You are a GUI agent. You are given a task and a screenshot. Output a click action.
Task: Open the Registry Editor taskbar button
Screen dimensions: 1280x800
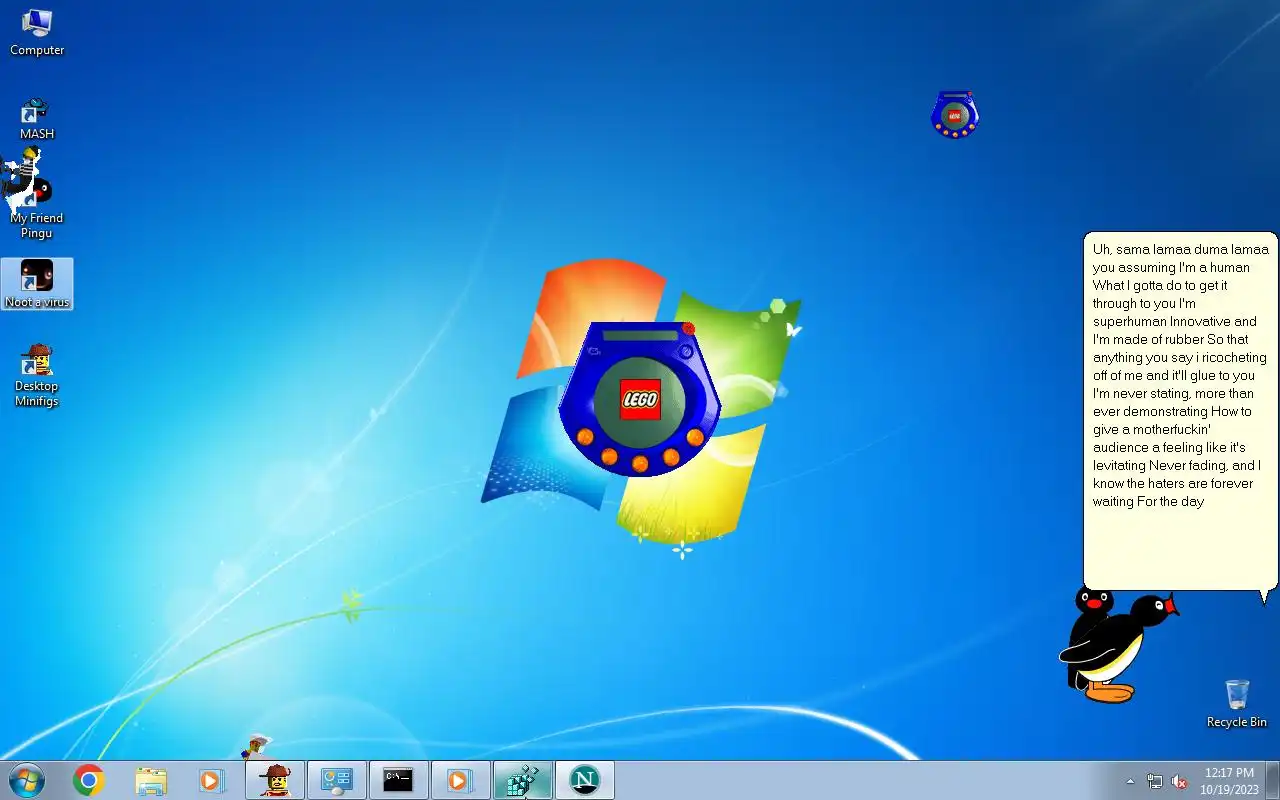(523, 780)
